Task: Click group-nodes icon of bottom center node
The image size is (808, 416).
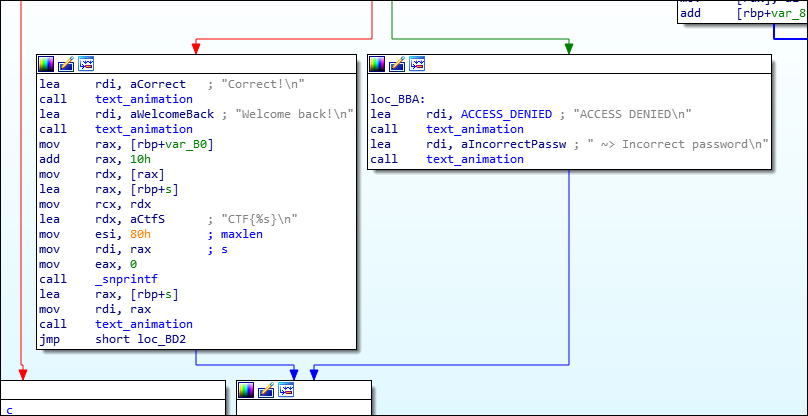Action: click(x=286, y=390)
